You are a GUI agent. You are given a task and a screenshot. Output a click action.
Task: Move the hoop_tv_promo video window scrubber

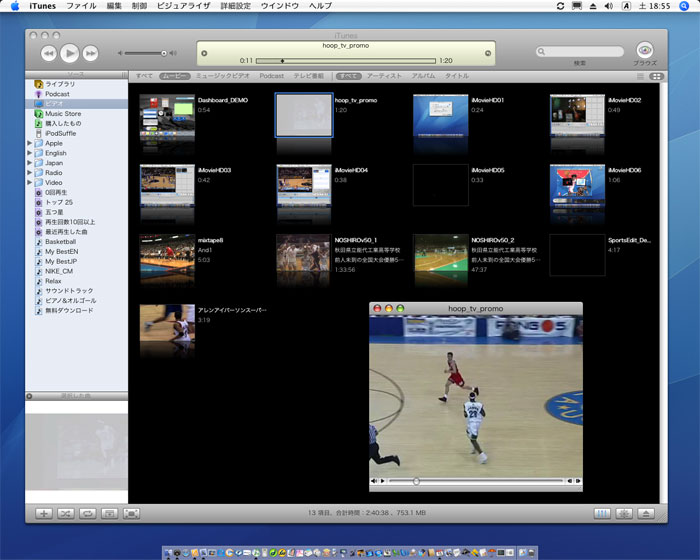pyautogui.click(x=416, y=481)
